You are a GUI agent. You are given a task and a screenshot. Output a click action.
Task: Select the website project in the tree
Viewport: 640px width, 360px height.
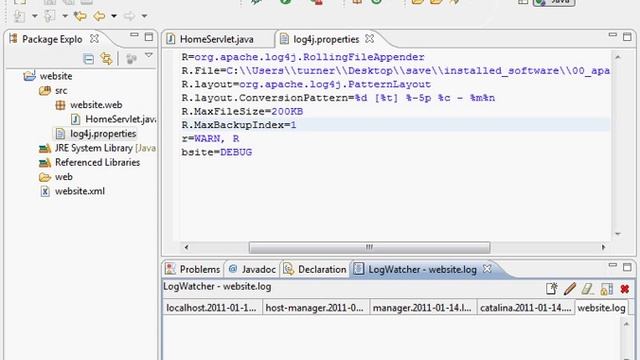coord(56,76)
